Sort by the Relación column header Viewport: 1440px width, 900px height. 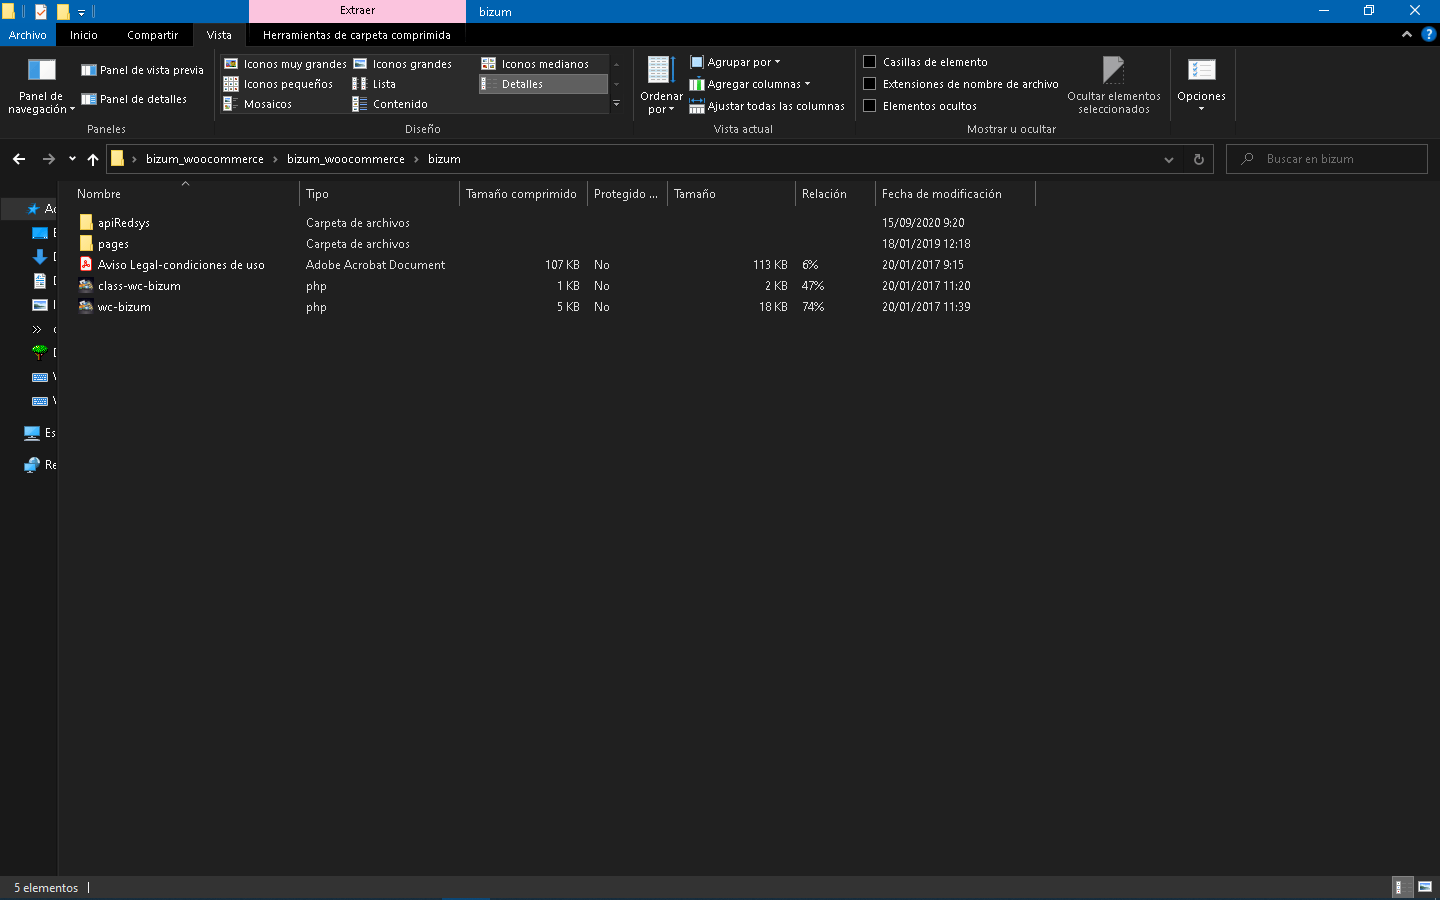835,194
